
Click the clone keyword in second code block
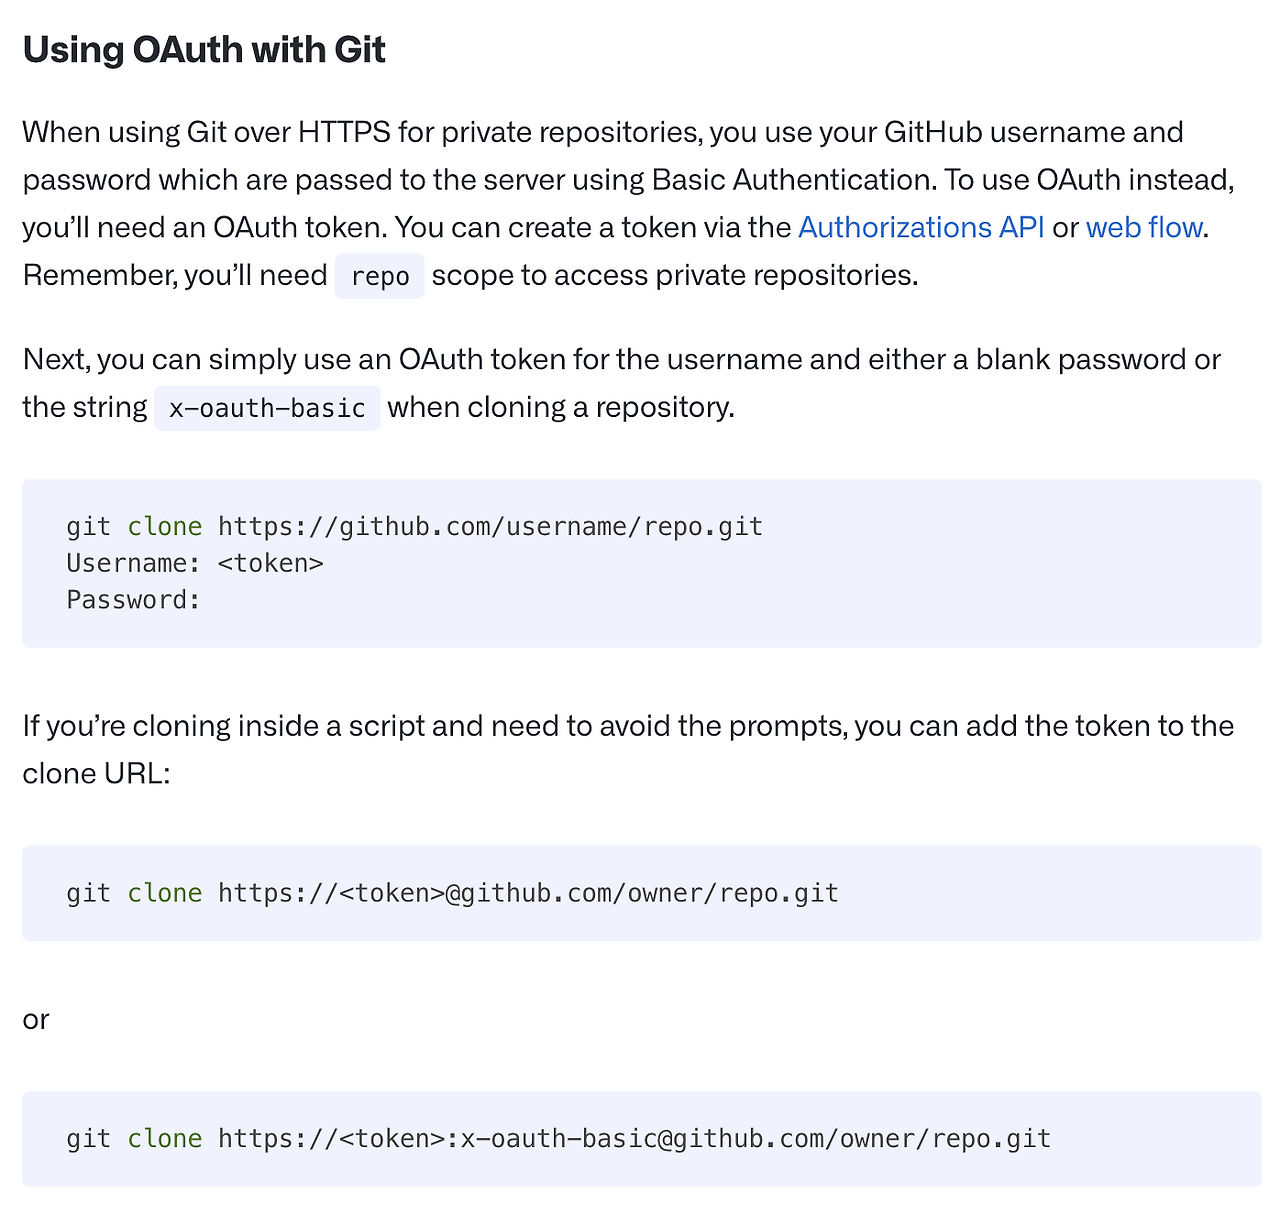click(164, 893)
